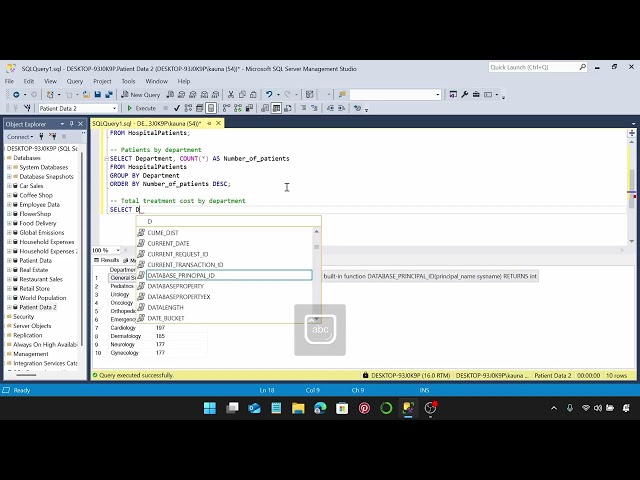Click the Save file icon
Image resolution: width=640 pixels, height=480 pixels.
[98, 95]
